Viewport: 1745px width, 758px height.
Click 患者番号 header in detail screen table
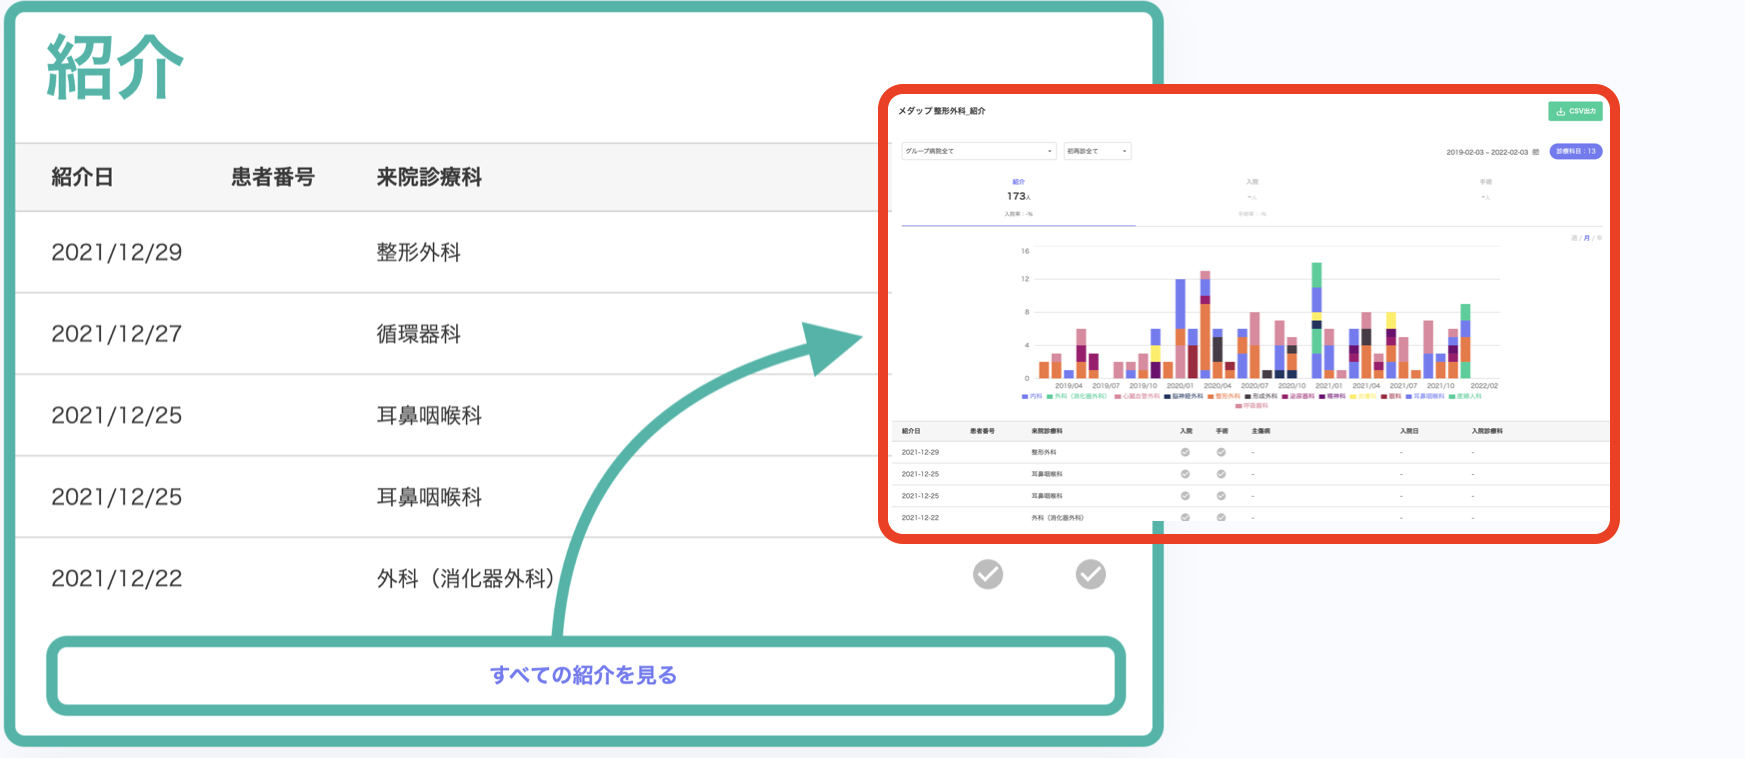coord(982,431)
